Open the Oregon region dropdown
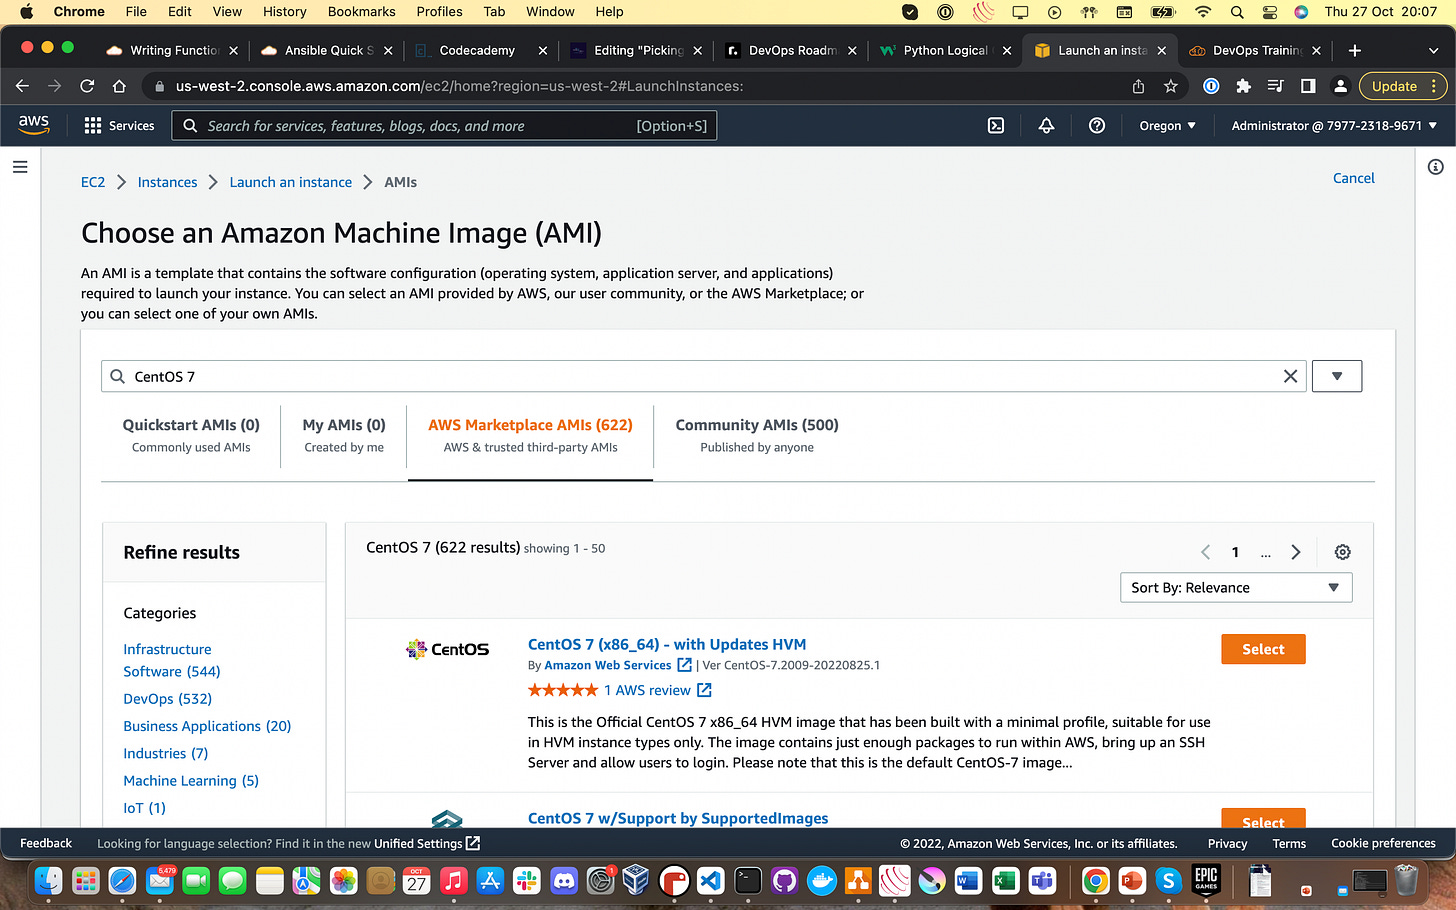The height and width of the screenshot is (910, 1456). (1167, 126)
